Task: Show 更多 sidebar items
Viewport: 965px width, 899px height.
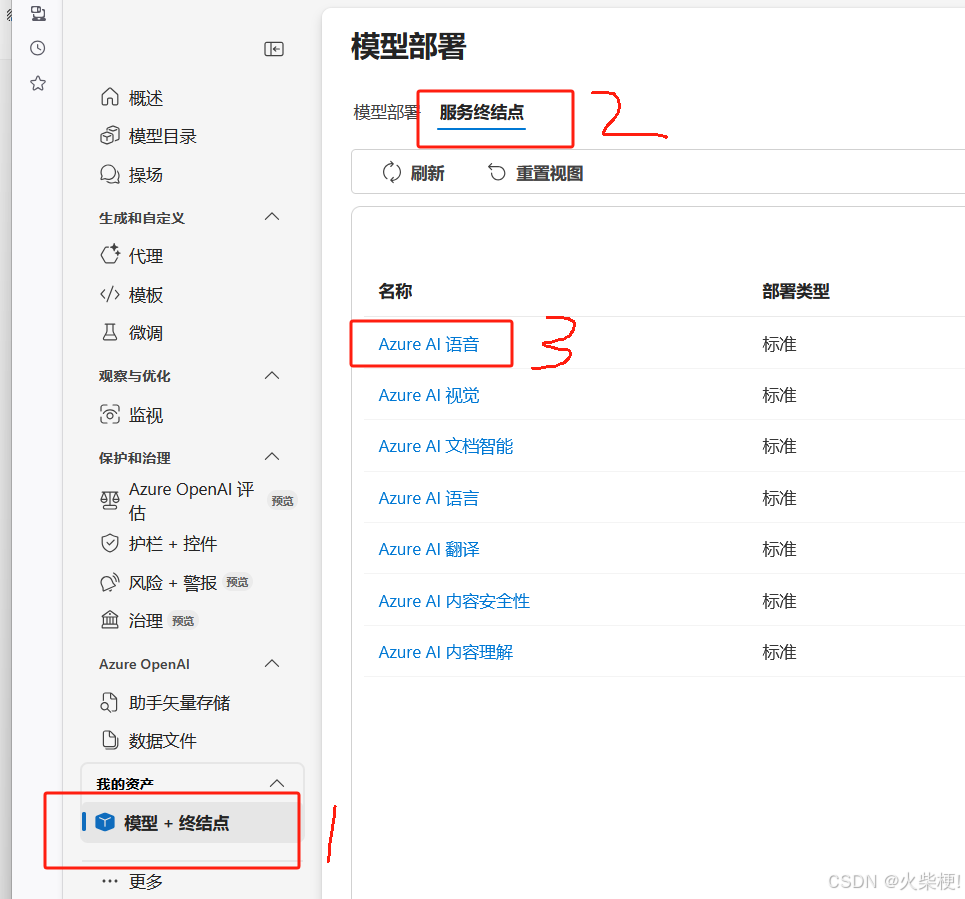Action: tap(146, 881)
